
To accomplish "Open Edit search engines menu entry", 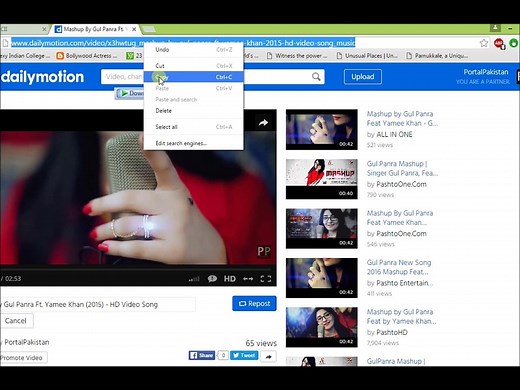I will [194, 143].
